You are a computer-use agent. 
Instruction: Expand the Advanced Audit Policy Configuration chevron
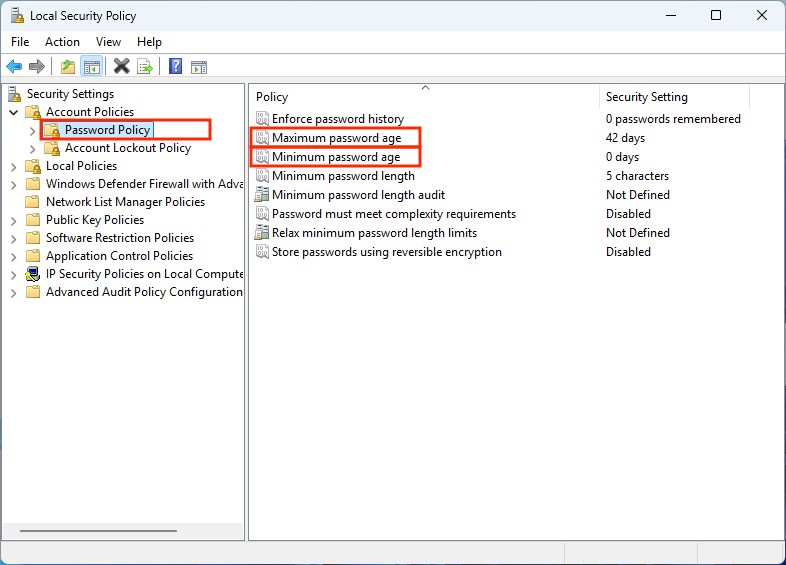coord(14,293)
